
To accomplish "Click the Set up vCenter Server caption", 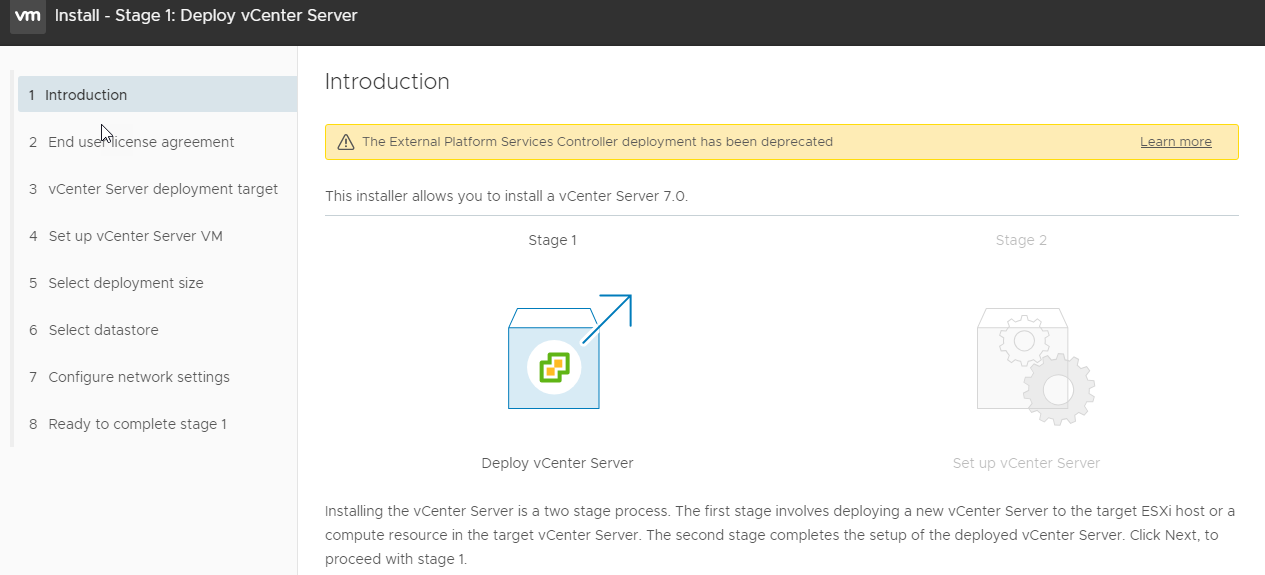I will 1026,463.
